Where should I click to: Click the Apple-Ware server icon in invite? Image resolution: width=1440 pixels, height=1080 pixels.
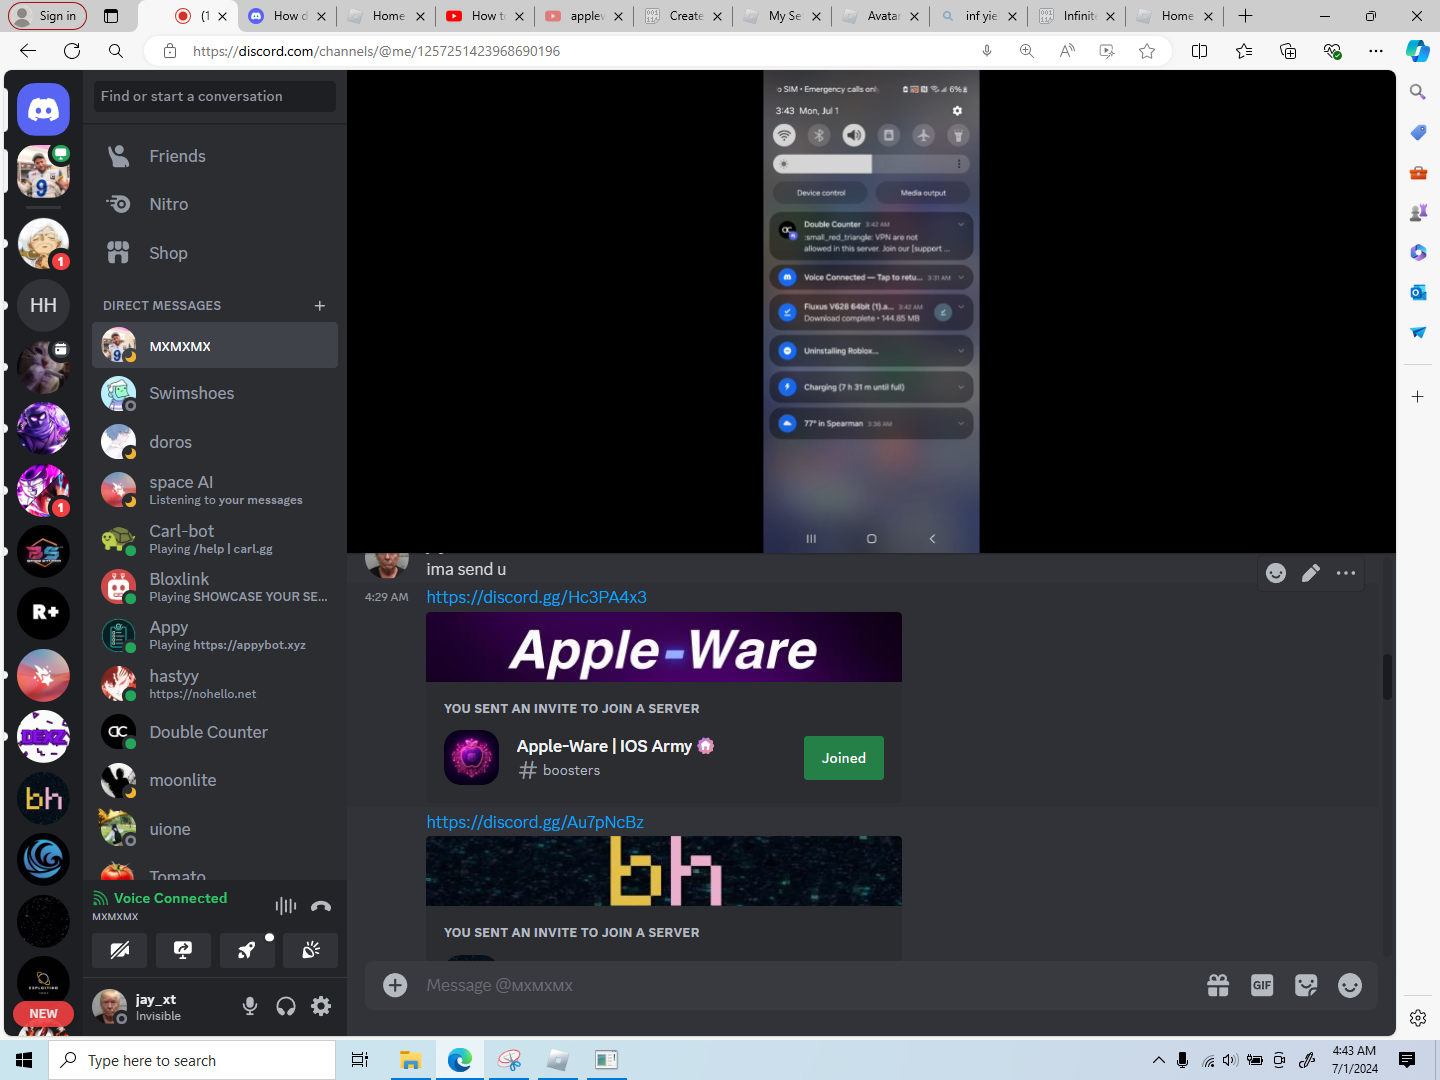471,757
